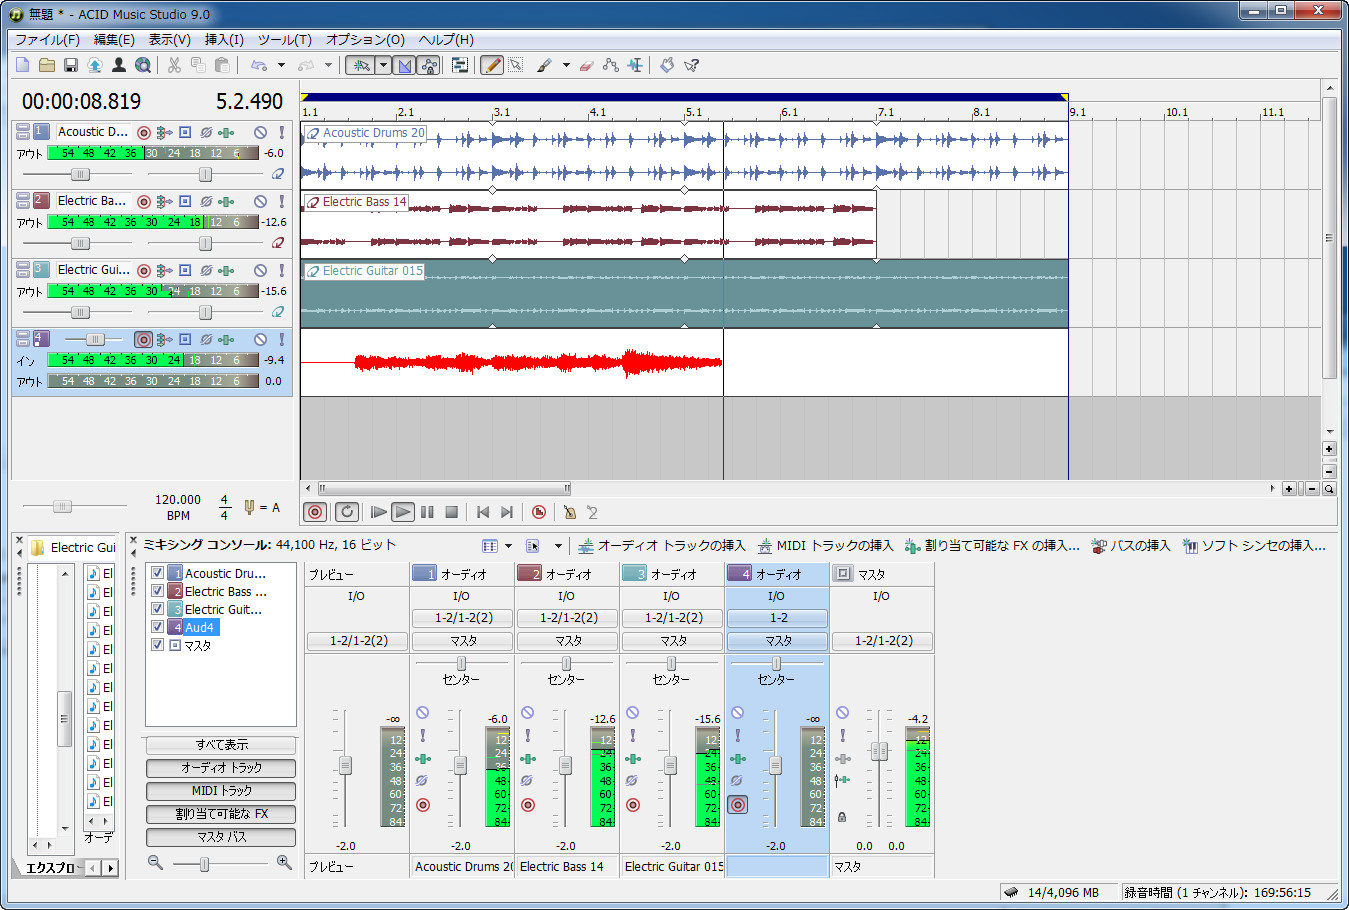Mute the Acoustic Drums track
This screenshot has height=910, width=1349.
(260, 132)
